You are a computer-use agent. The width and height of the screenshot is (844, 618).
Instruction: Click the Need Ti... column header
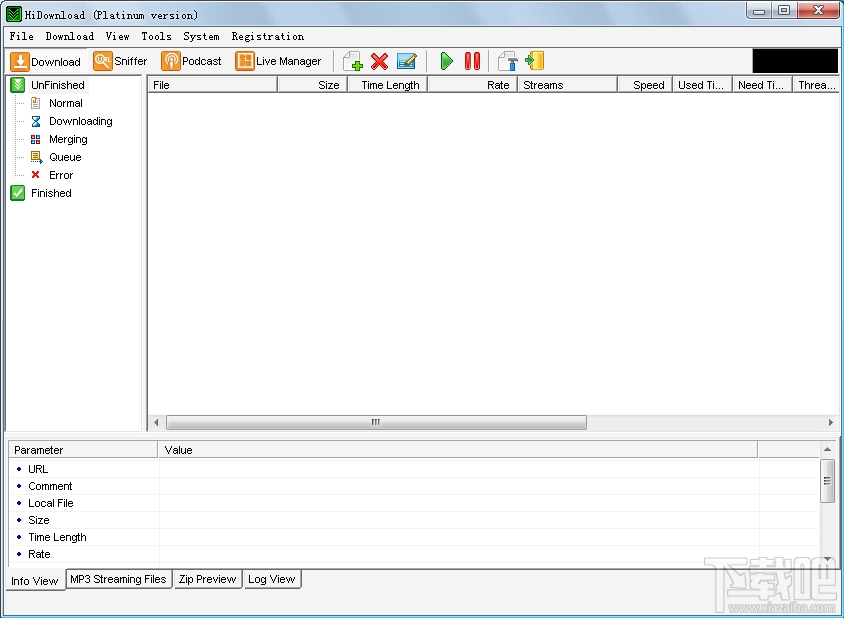click(x=762, y=85)
